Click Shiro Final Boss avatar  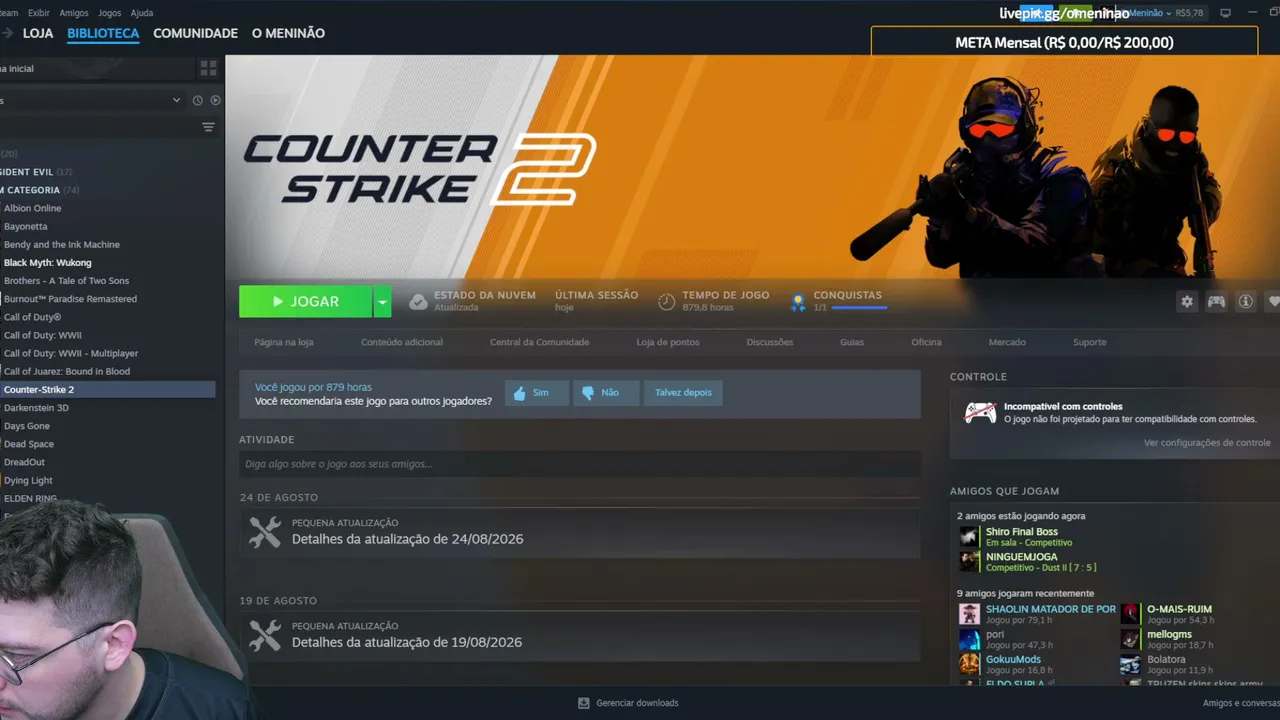tap(969, 537)
